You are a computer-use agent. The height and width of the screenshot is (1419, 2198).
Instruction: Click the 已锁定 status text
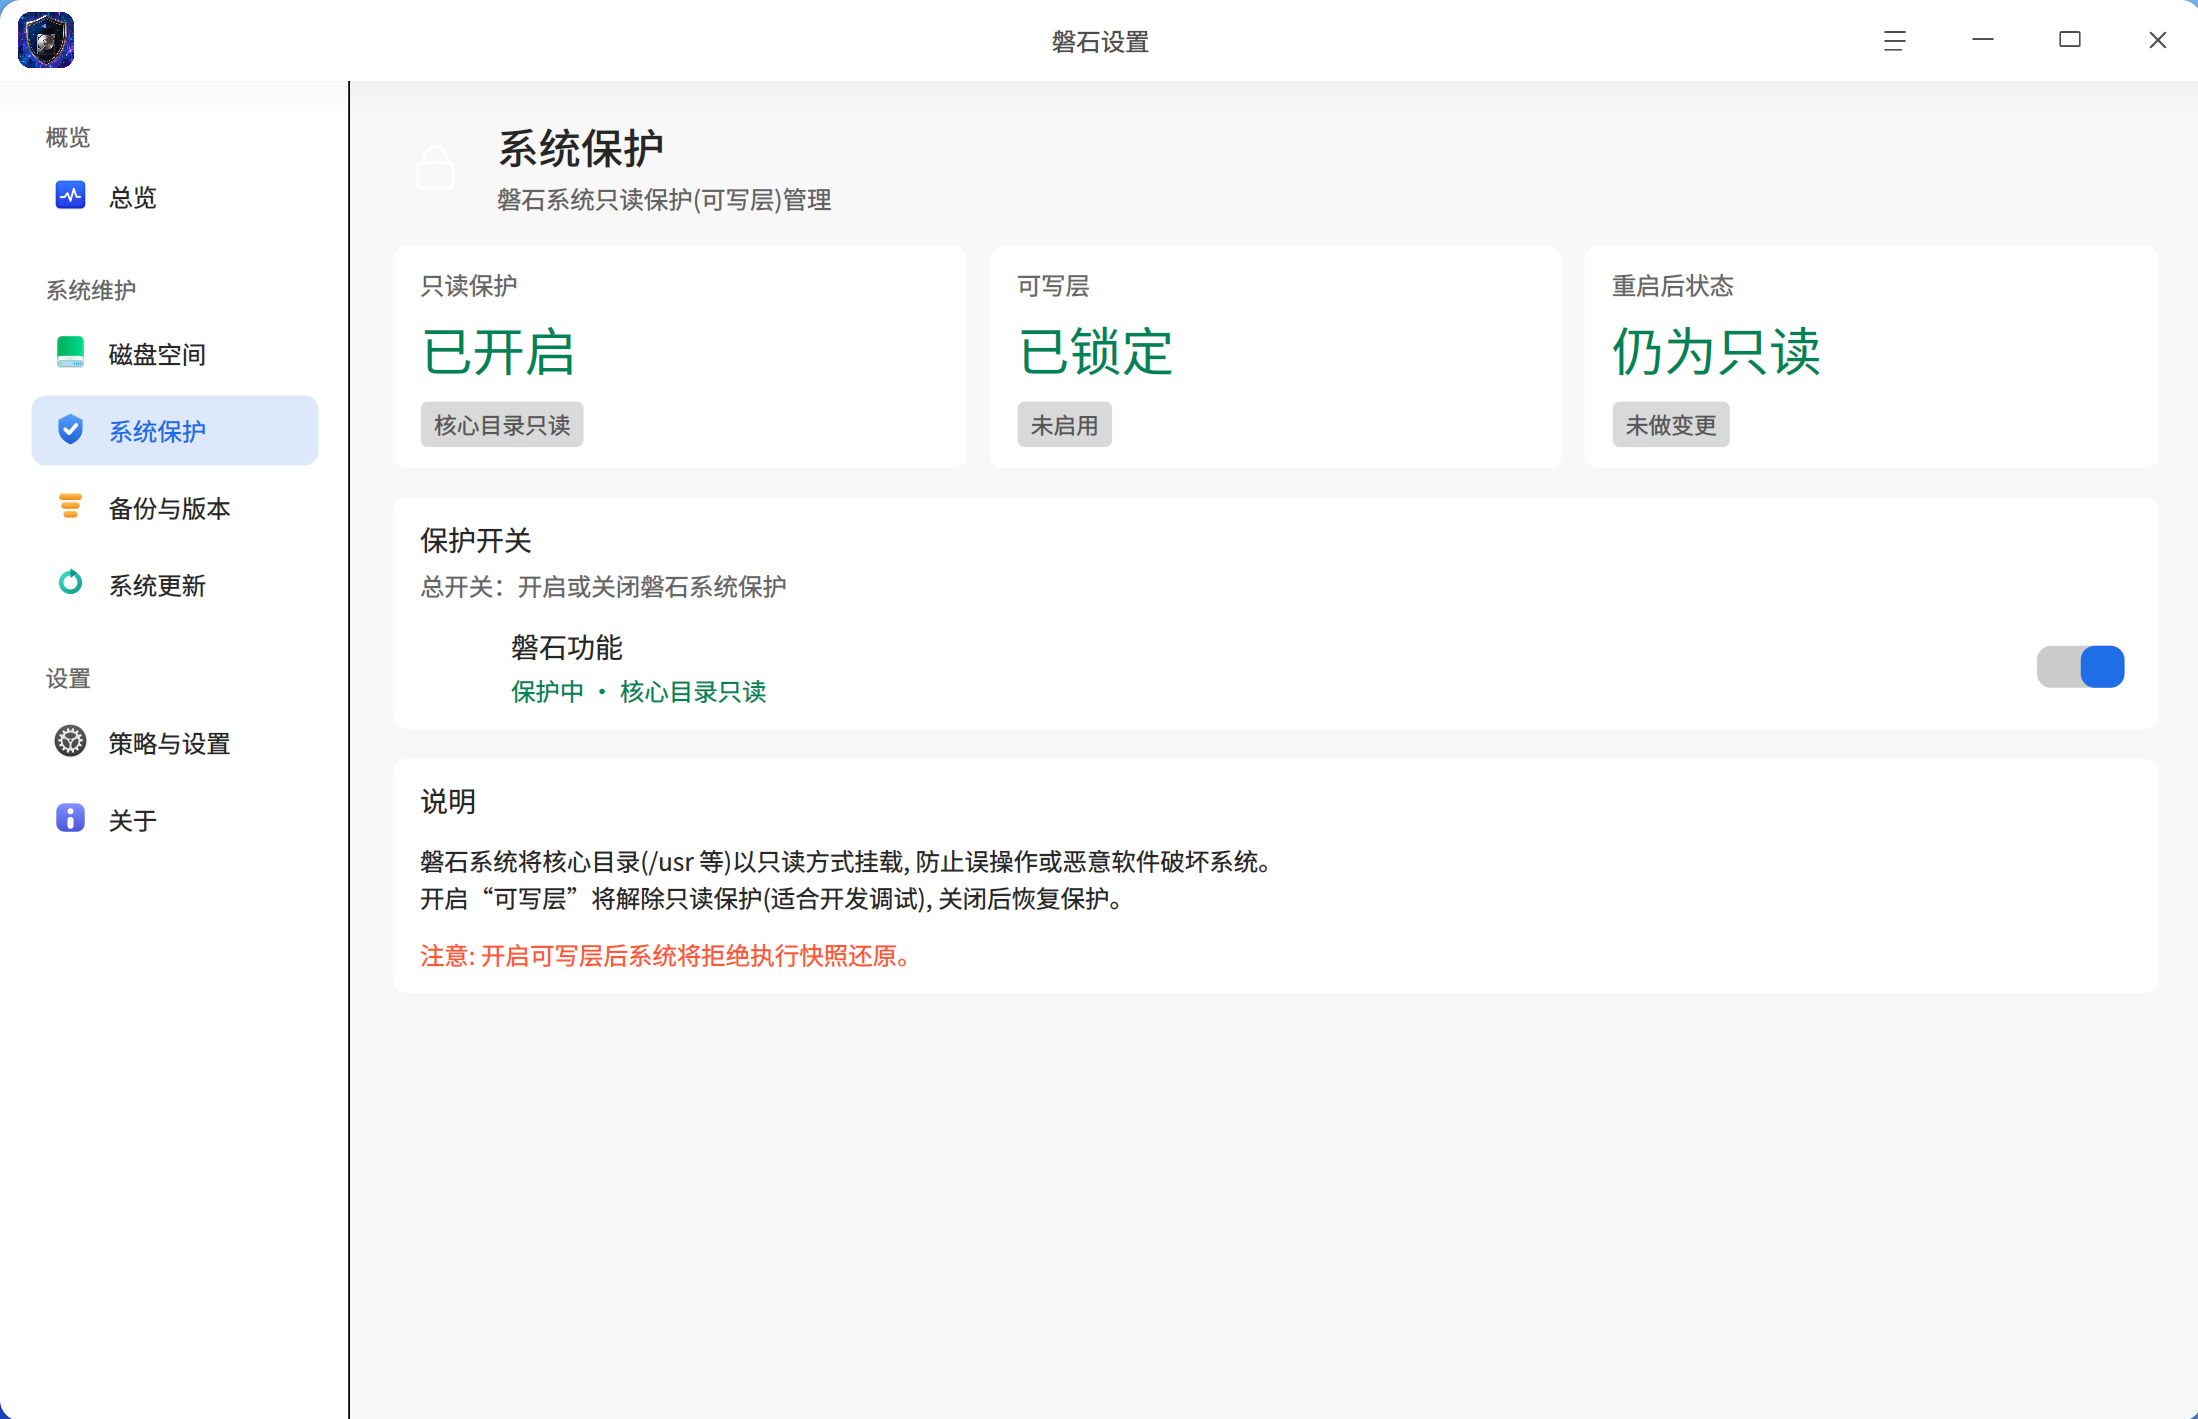1096,352
